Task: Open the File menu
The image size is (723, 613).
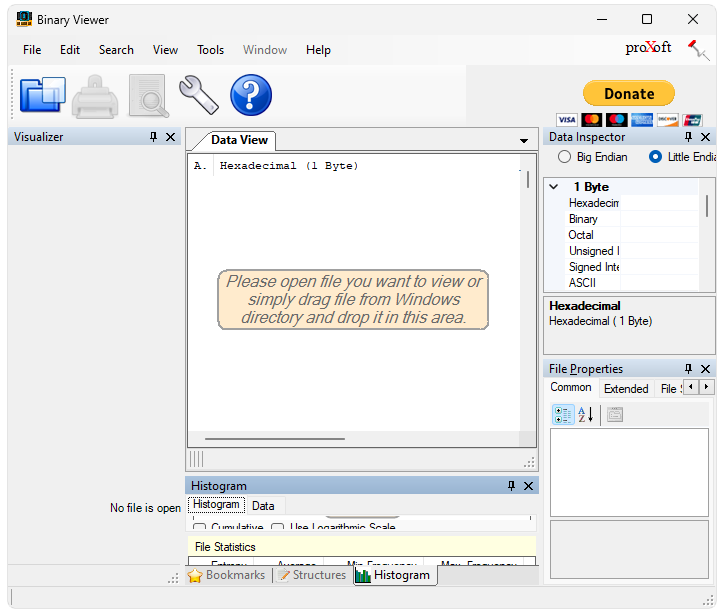Action: coord(32,50)
